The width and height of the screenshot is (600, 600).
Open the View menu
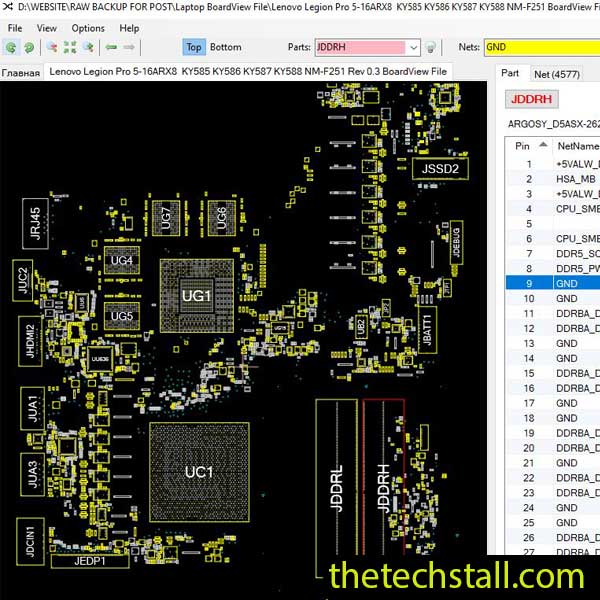[x=47, y=28]
